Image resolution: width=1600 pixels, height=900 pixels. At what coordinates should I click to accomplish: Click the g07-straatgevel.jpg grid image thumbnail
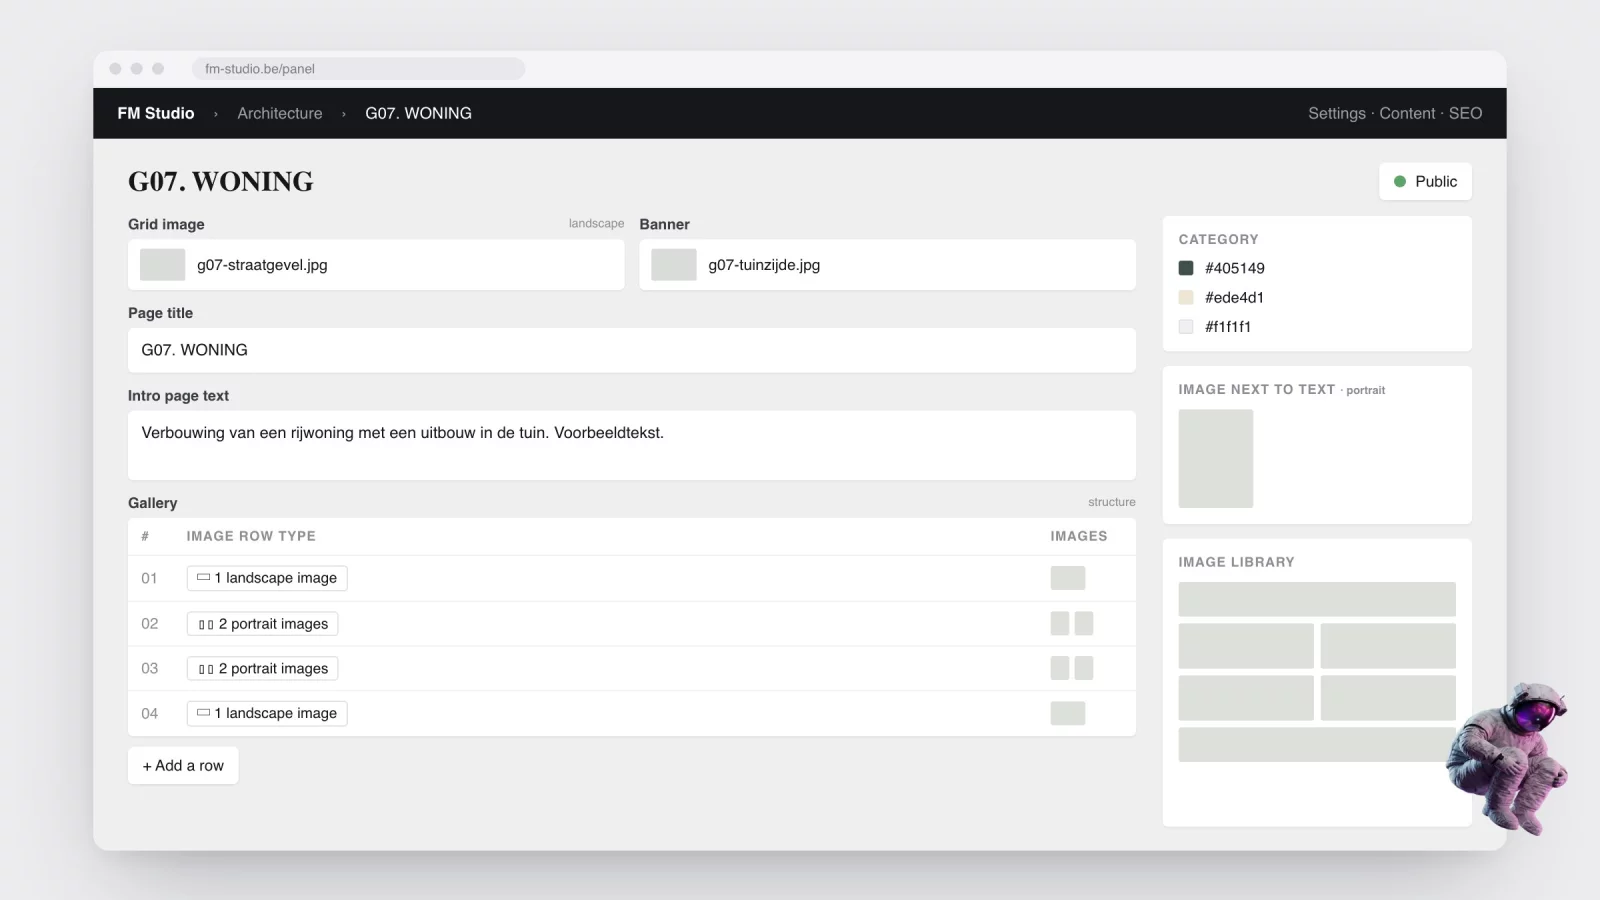[x=162, y=265]
